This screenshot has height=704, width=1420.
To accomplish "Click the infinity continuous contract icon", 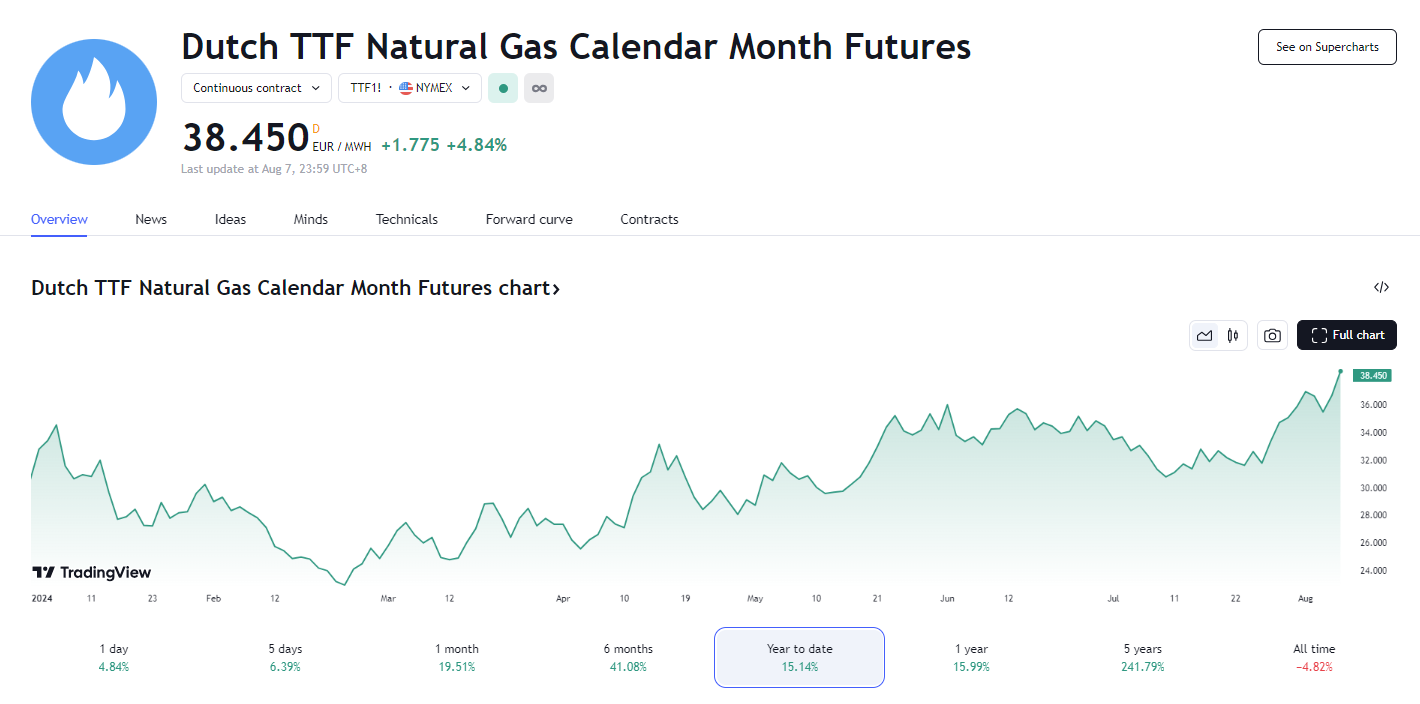I will click(x=539, y=88).
